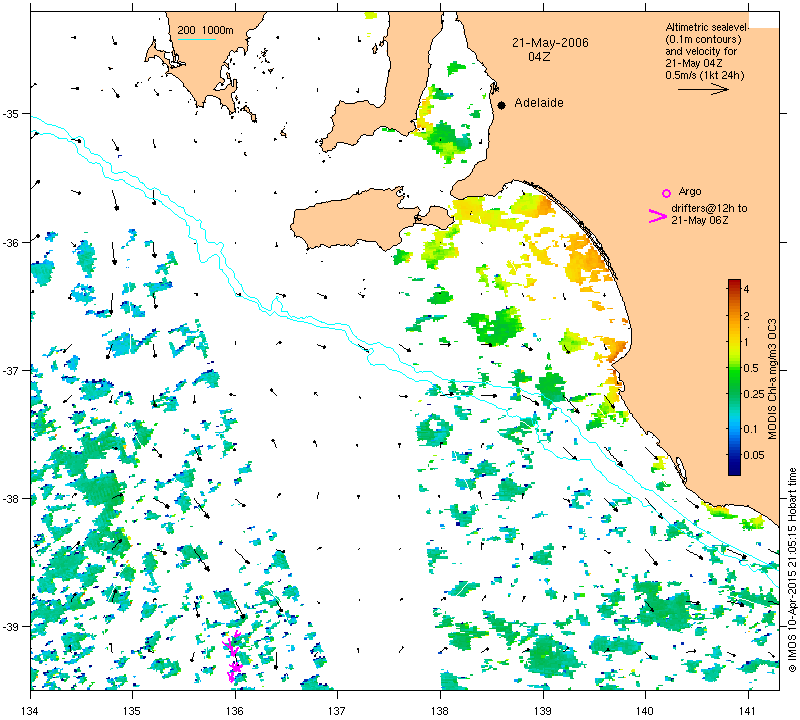The image size is (800, 720).
Task: Click the Adelaide city label
Action: (x=539, y=103)
